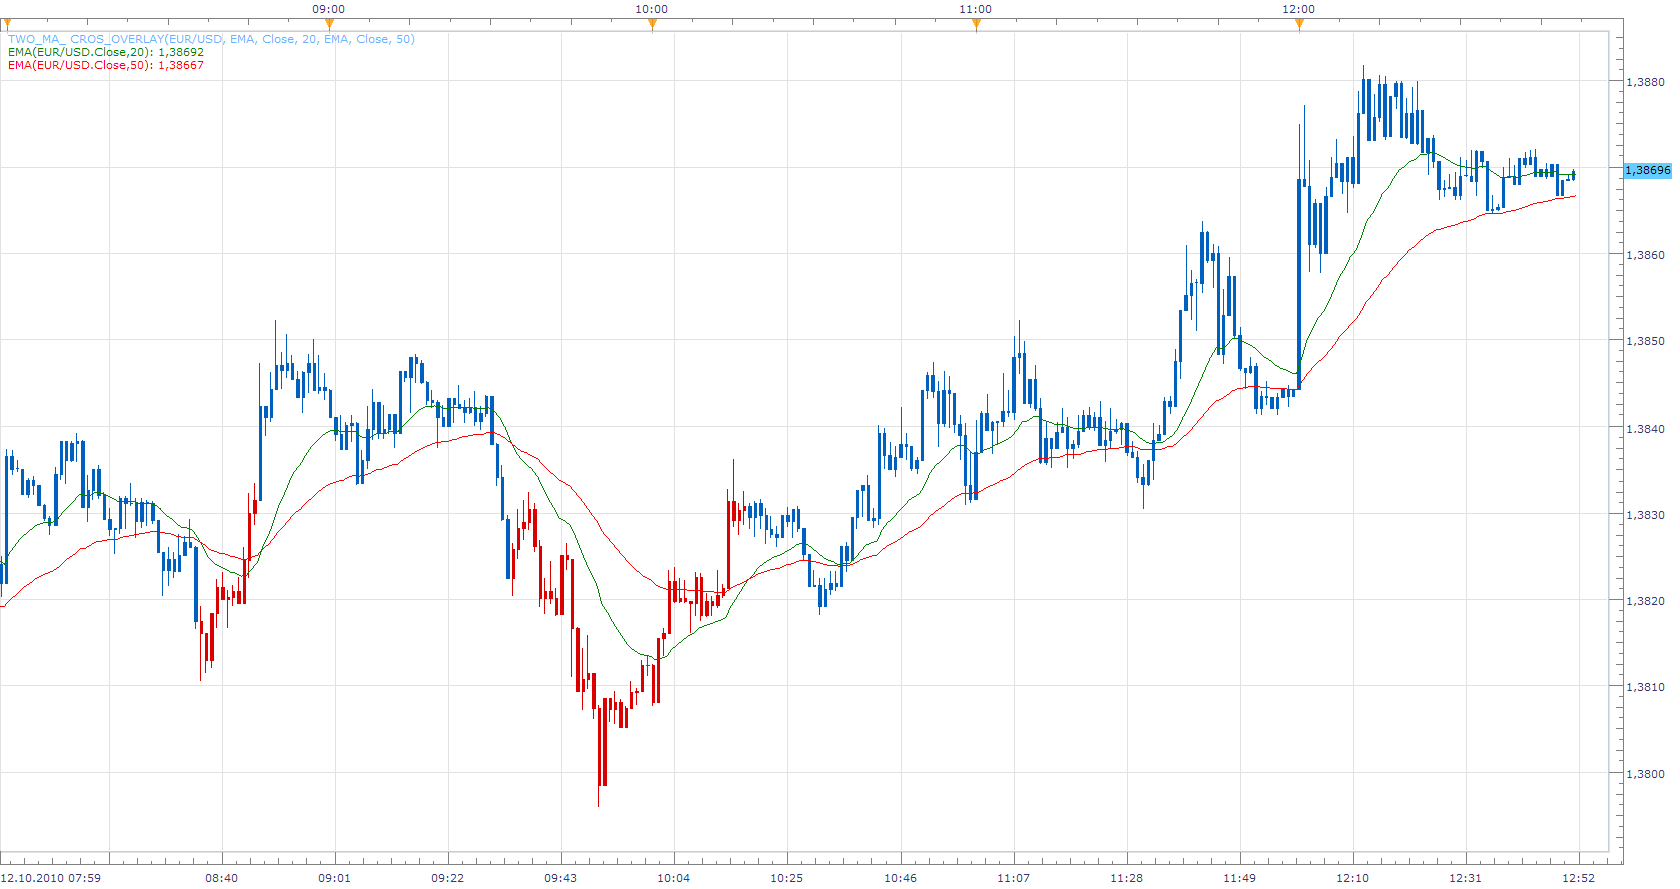Select the TWO_MA_CROS_OVERLAY indicator label
Viewport: 1680px width, 889px height.
[211, 39]
